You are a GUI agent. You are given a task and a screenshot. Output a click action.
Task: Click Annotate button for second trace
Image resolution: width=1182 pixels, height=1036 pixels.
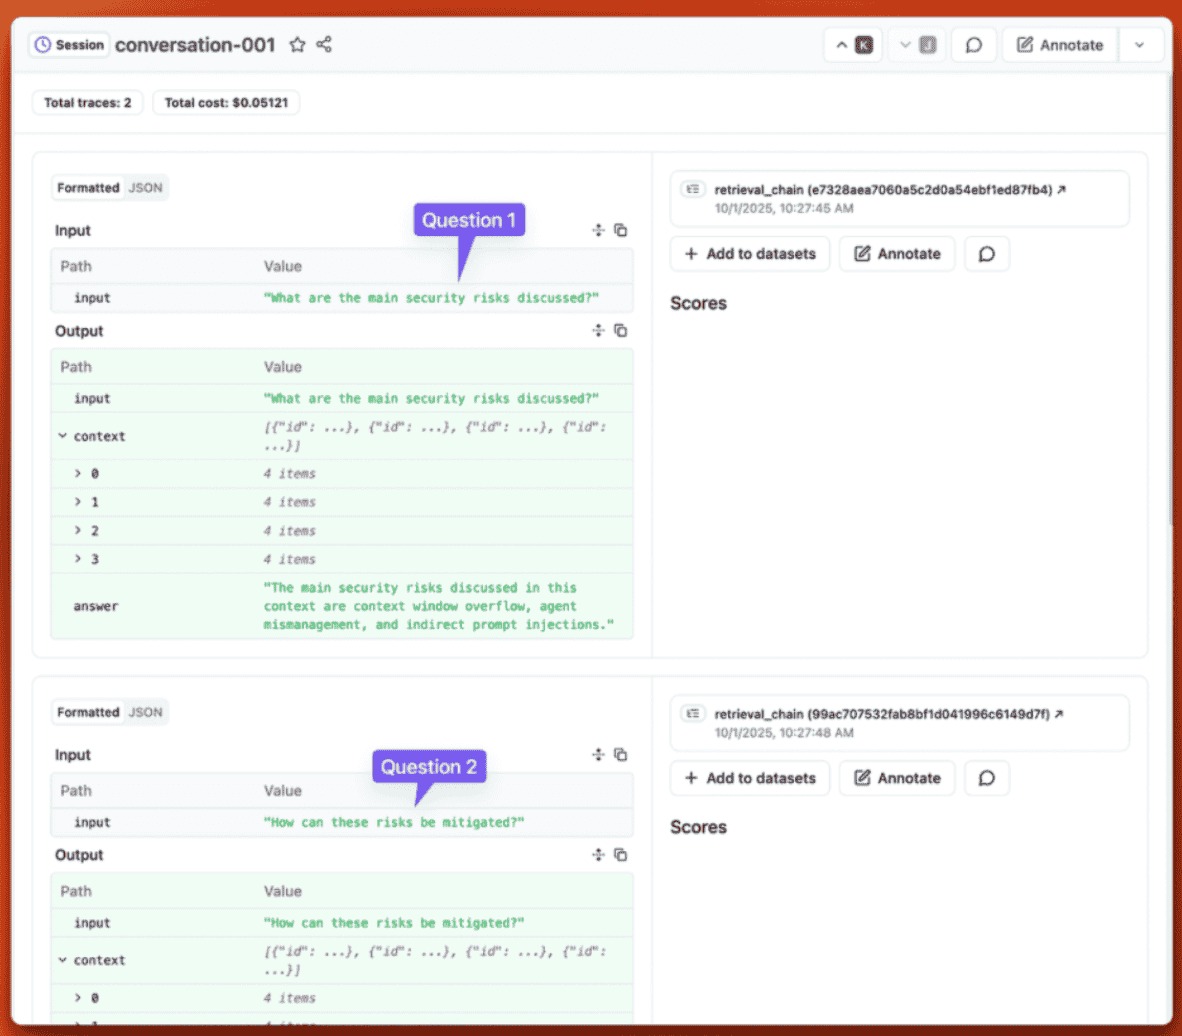point(897,778)
